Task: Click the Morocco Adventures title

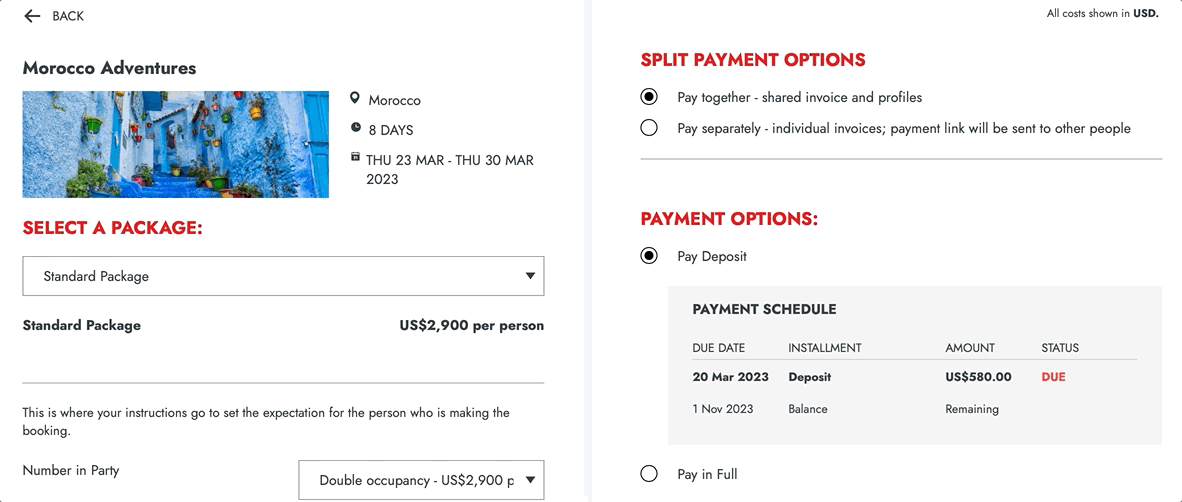Action: coord(109,68)
